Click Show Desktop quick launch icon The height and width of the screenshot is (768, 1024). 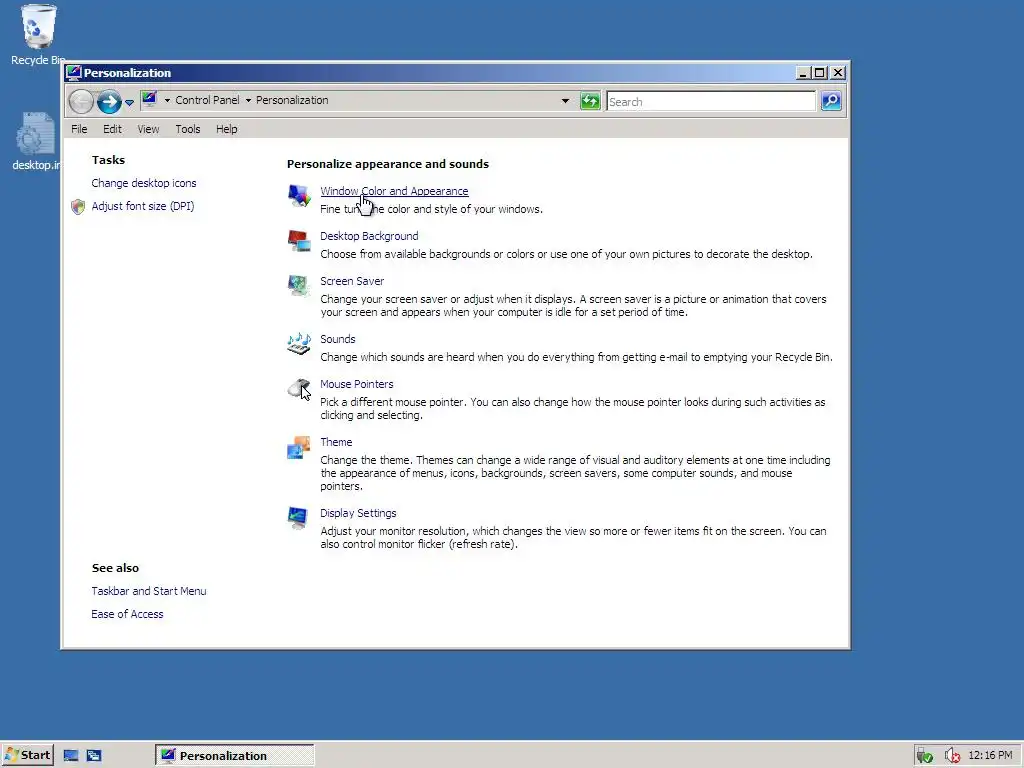71,756
